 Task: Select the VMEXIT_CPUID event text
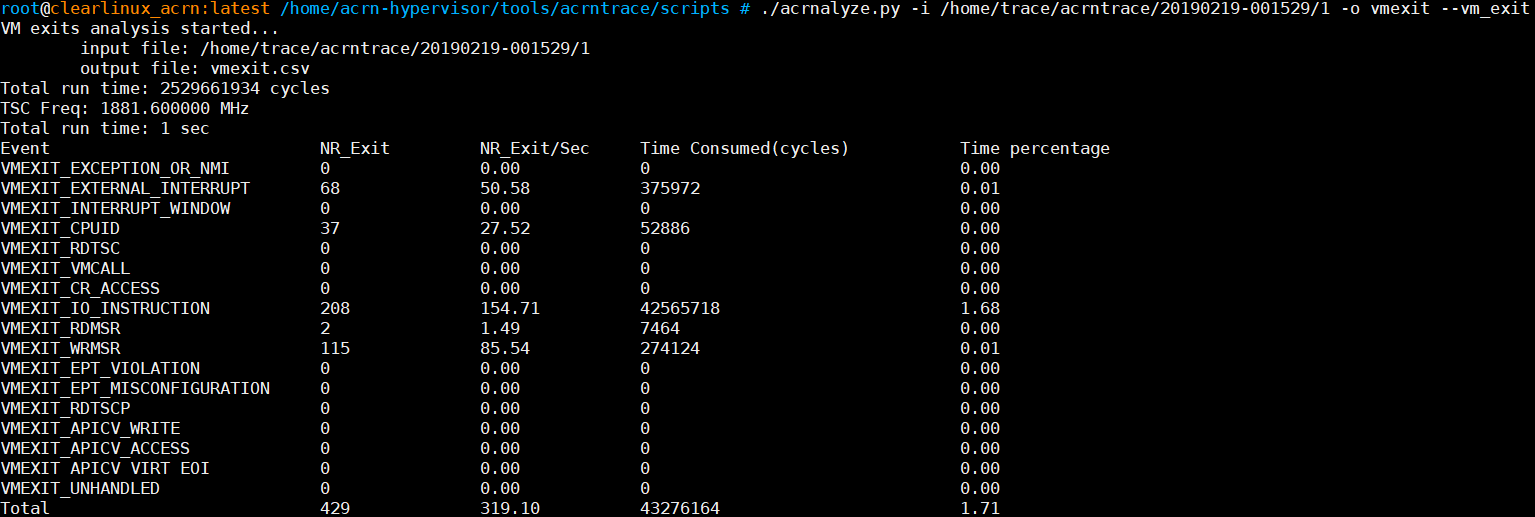(60, 228)
